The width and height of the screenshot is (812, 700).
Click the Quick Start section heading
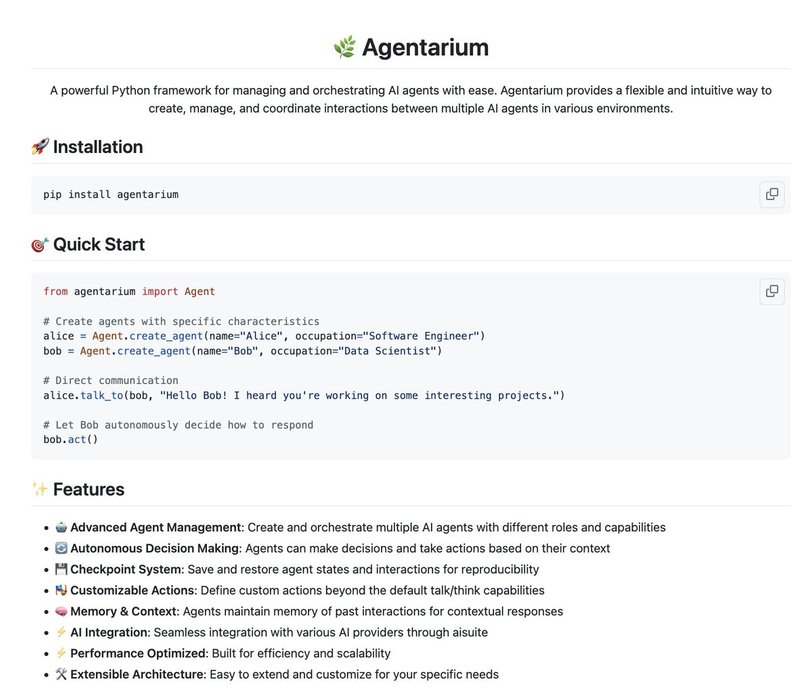99,244
